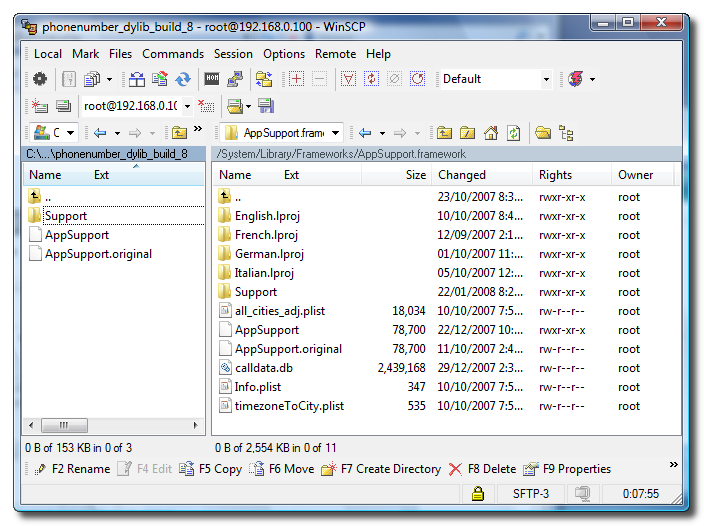This screenshot has height=526, width=704.
Task: Select German.lproj folder in remote panel
Action: tap(269, 254)
